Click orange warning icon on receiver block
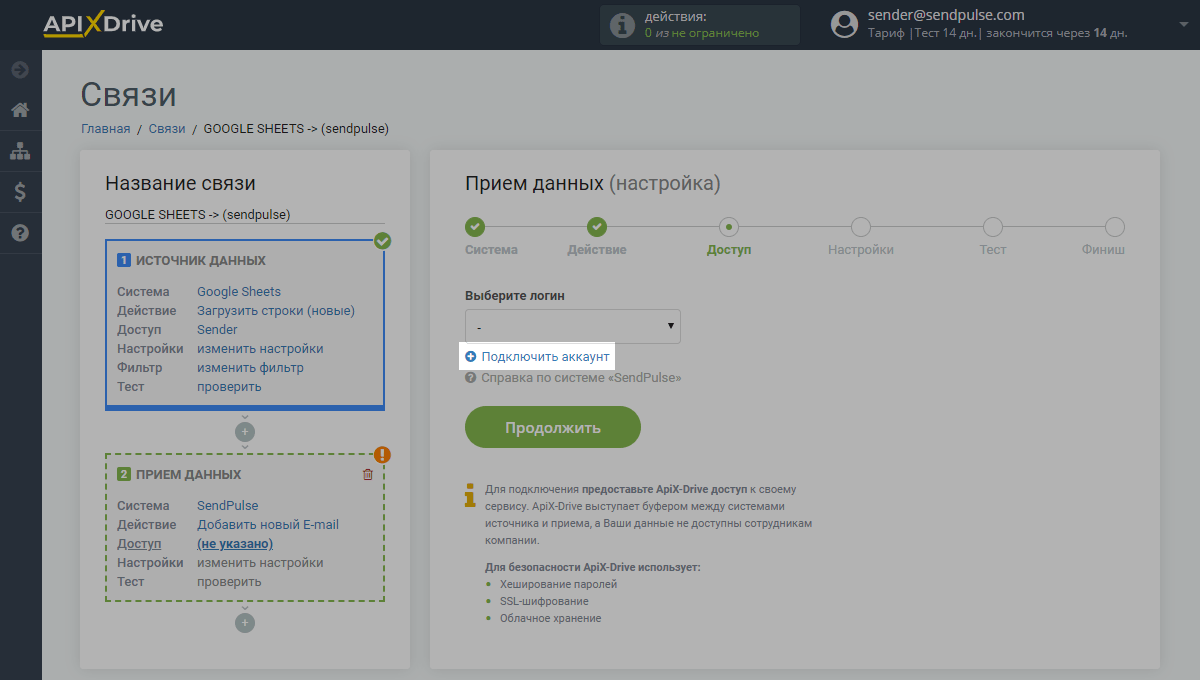Viewport: 1200px width, 680px height. coord(382,455)
